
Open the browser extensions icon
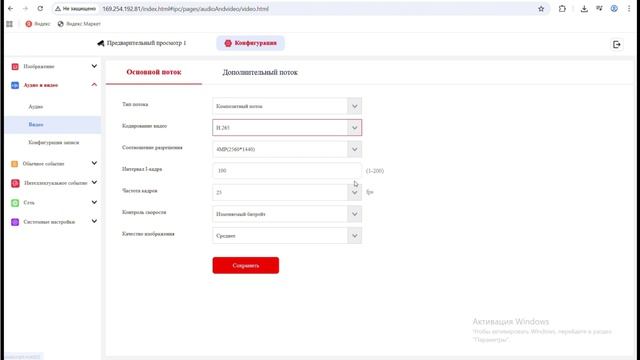562,9
